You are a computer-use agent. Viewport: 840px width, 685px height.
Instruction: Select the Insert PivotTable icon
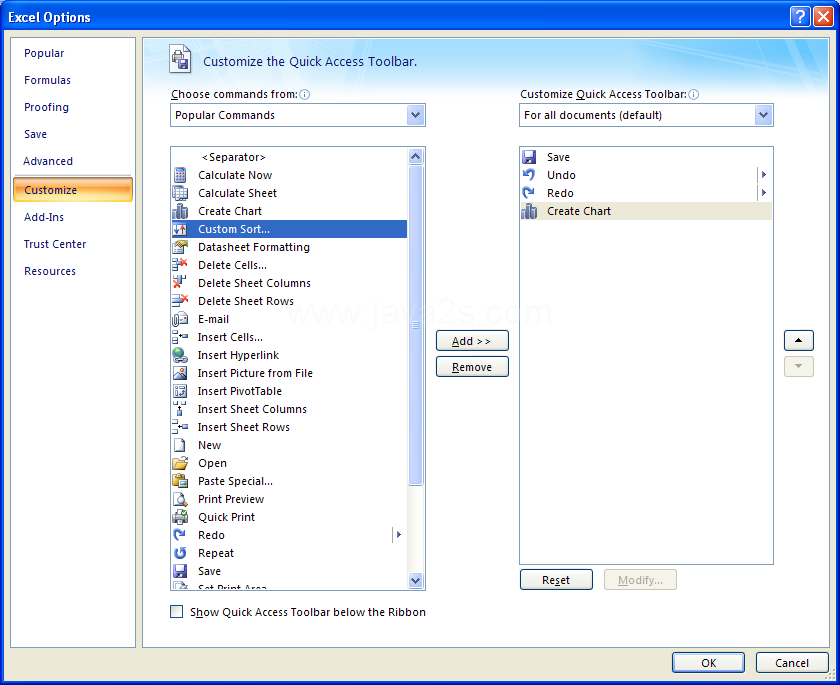180,391
